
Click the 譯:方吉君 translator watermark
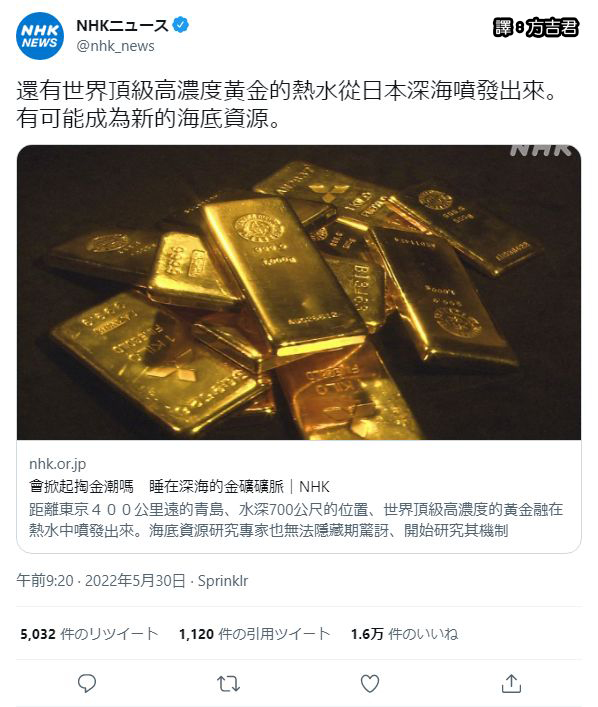(536, 28)
